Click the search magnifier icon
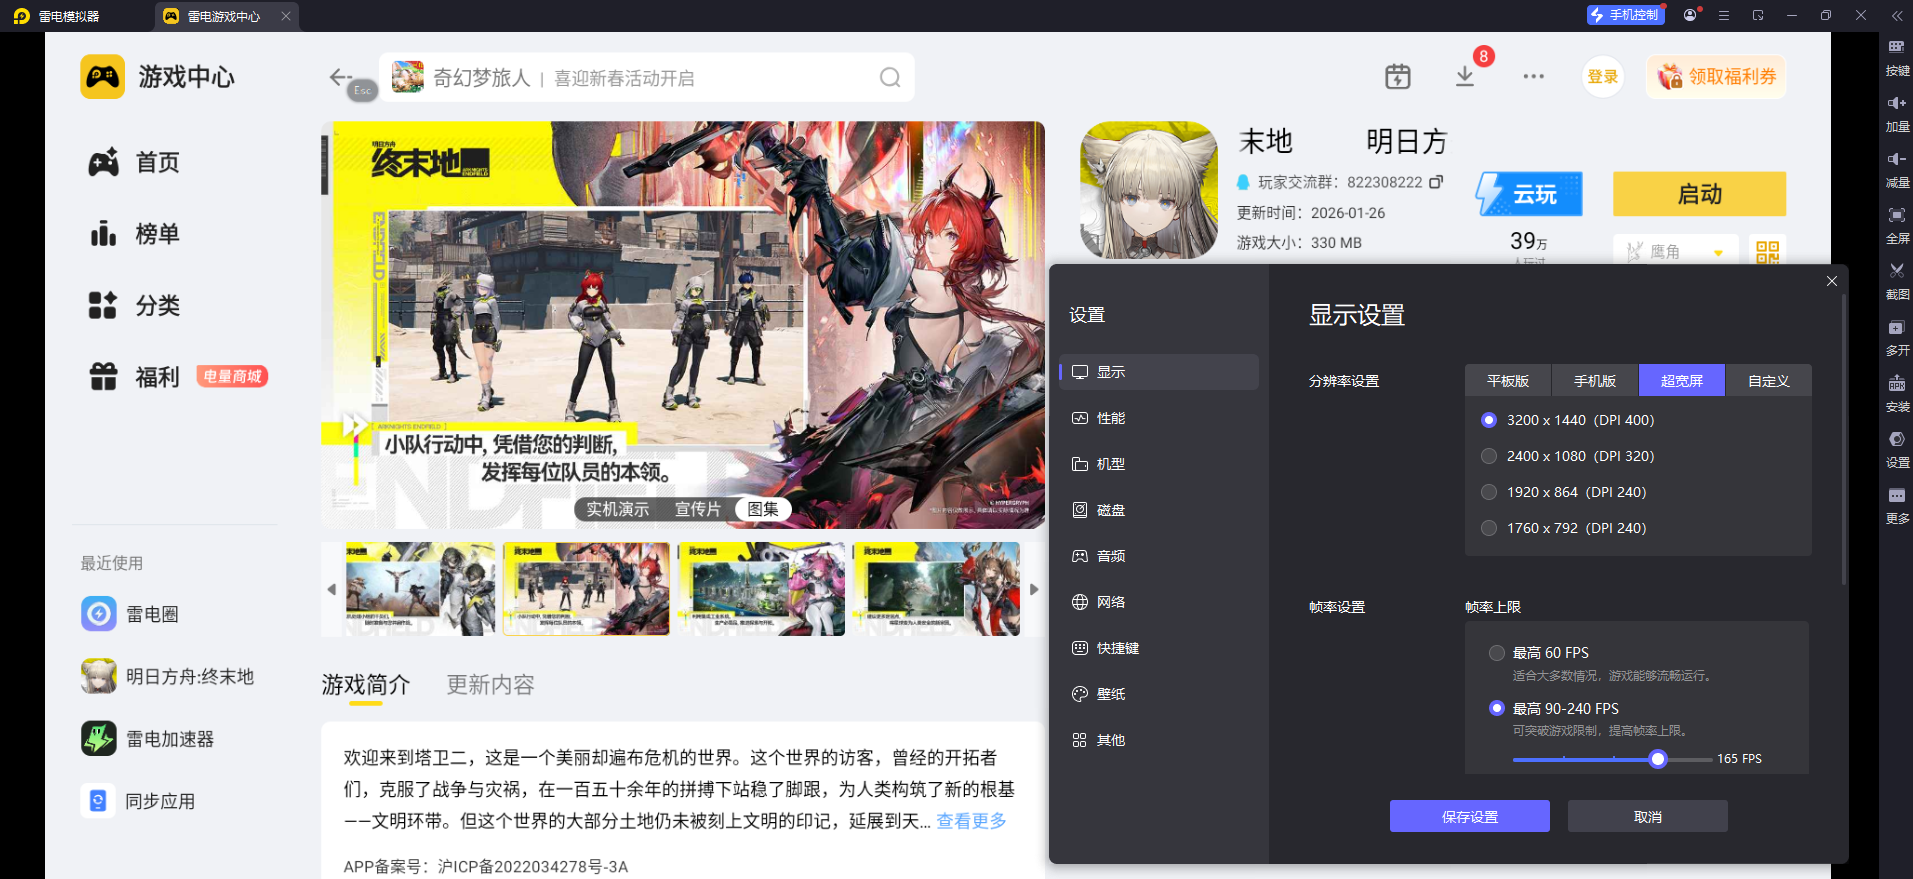 (x=890, y=78)
